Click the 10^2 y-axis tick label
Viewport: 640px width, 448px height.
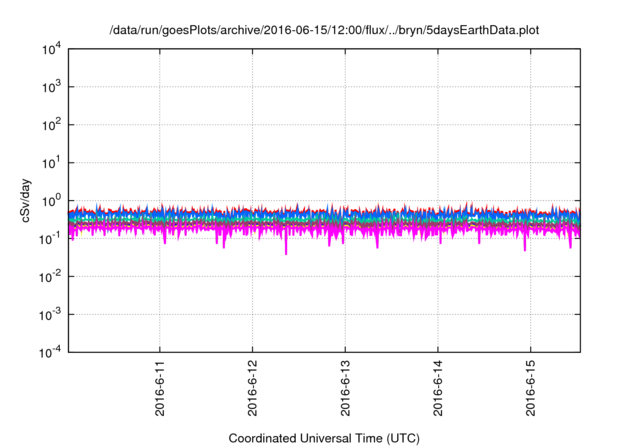coord(51,125)
